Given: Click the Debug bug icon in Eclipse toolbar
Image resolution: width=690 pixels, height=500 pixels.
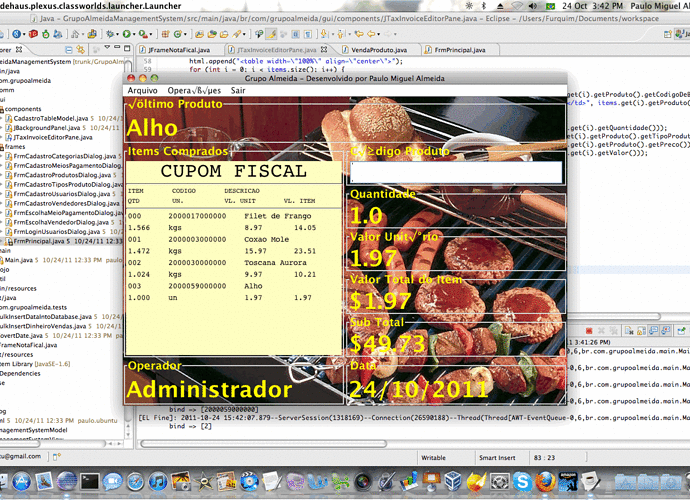Looking at the screenshot, I should [110, 34].
